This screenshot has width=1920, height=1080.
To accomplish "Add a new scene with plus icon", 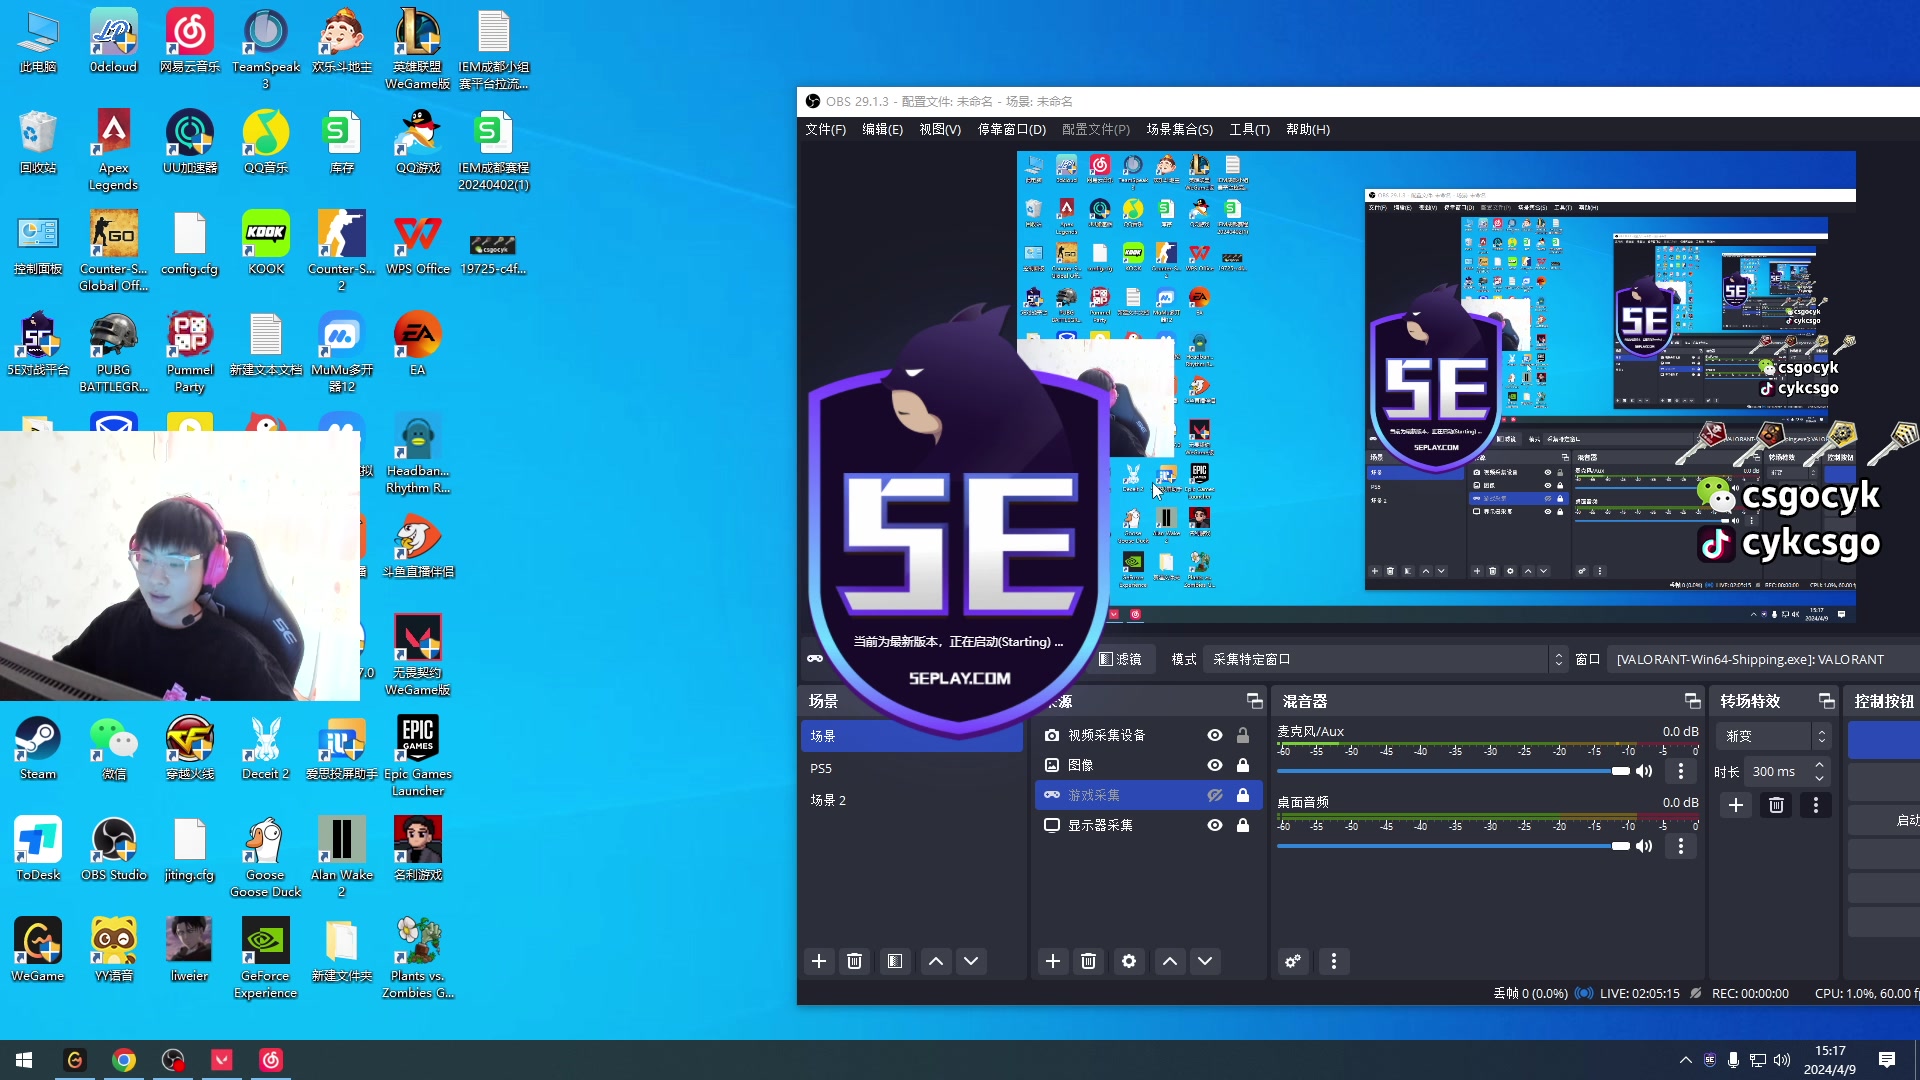I will [x=819, y=961].
